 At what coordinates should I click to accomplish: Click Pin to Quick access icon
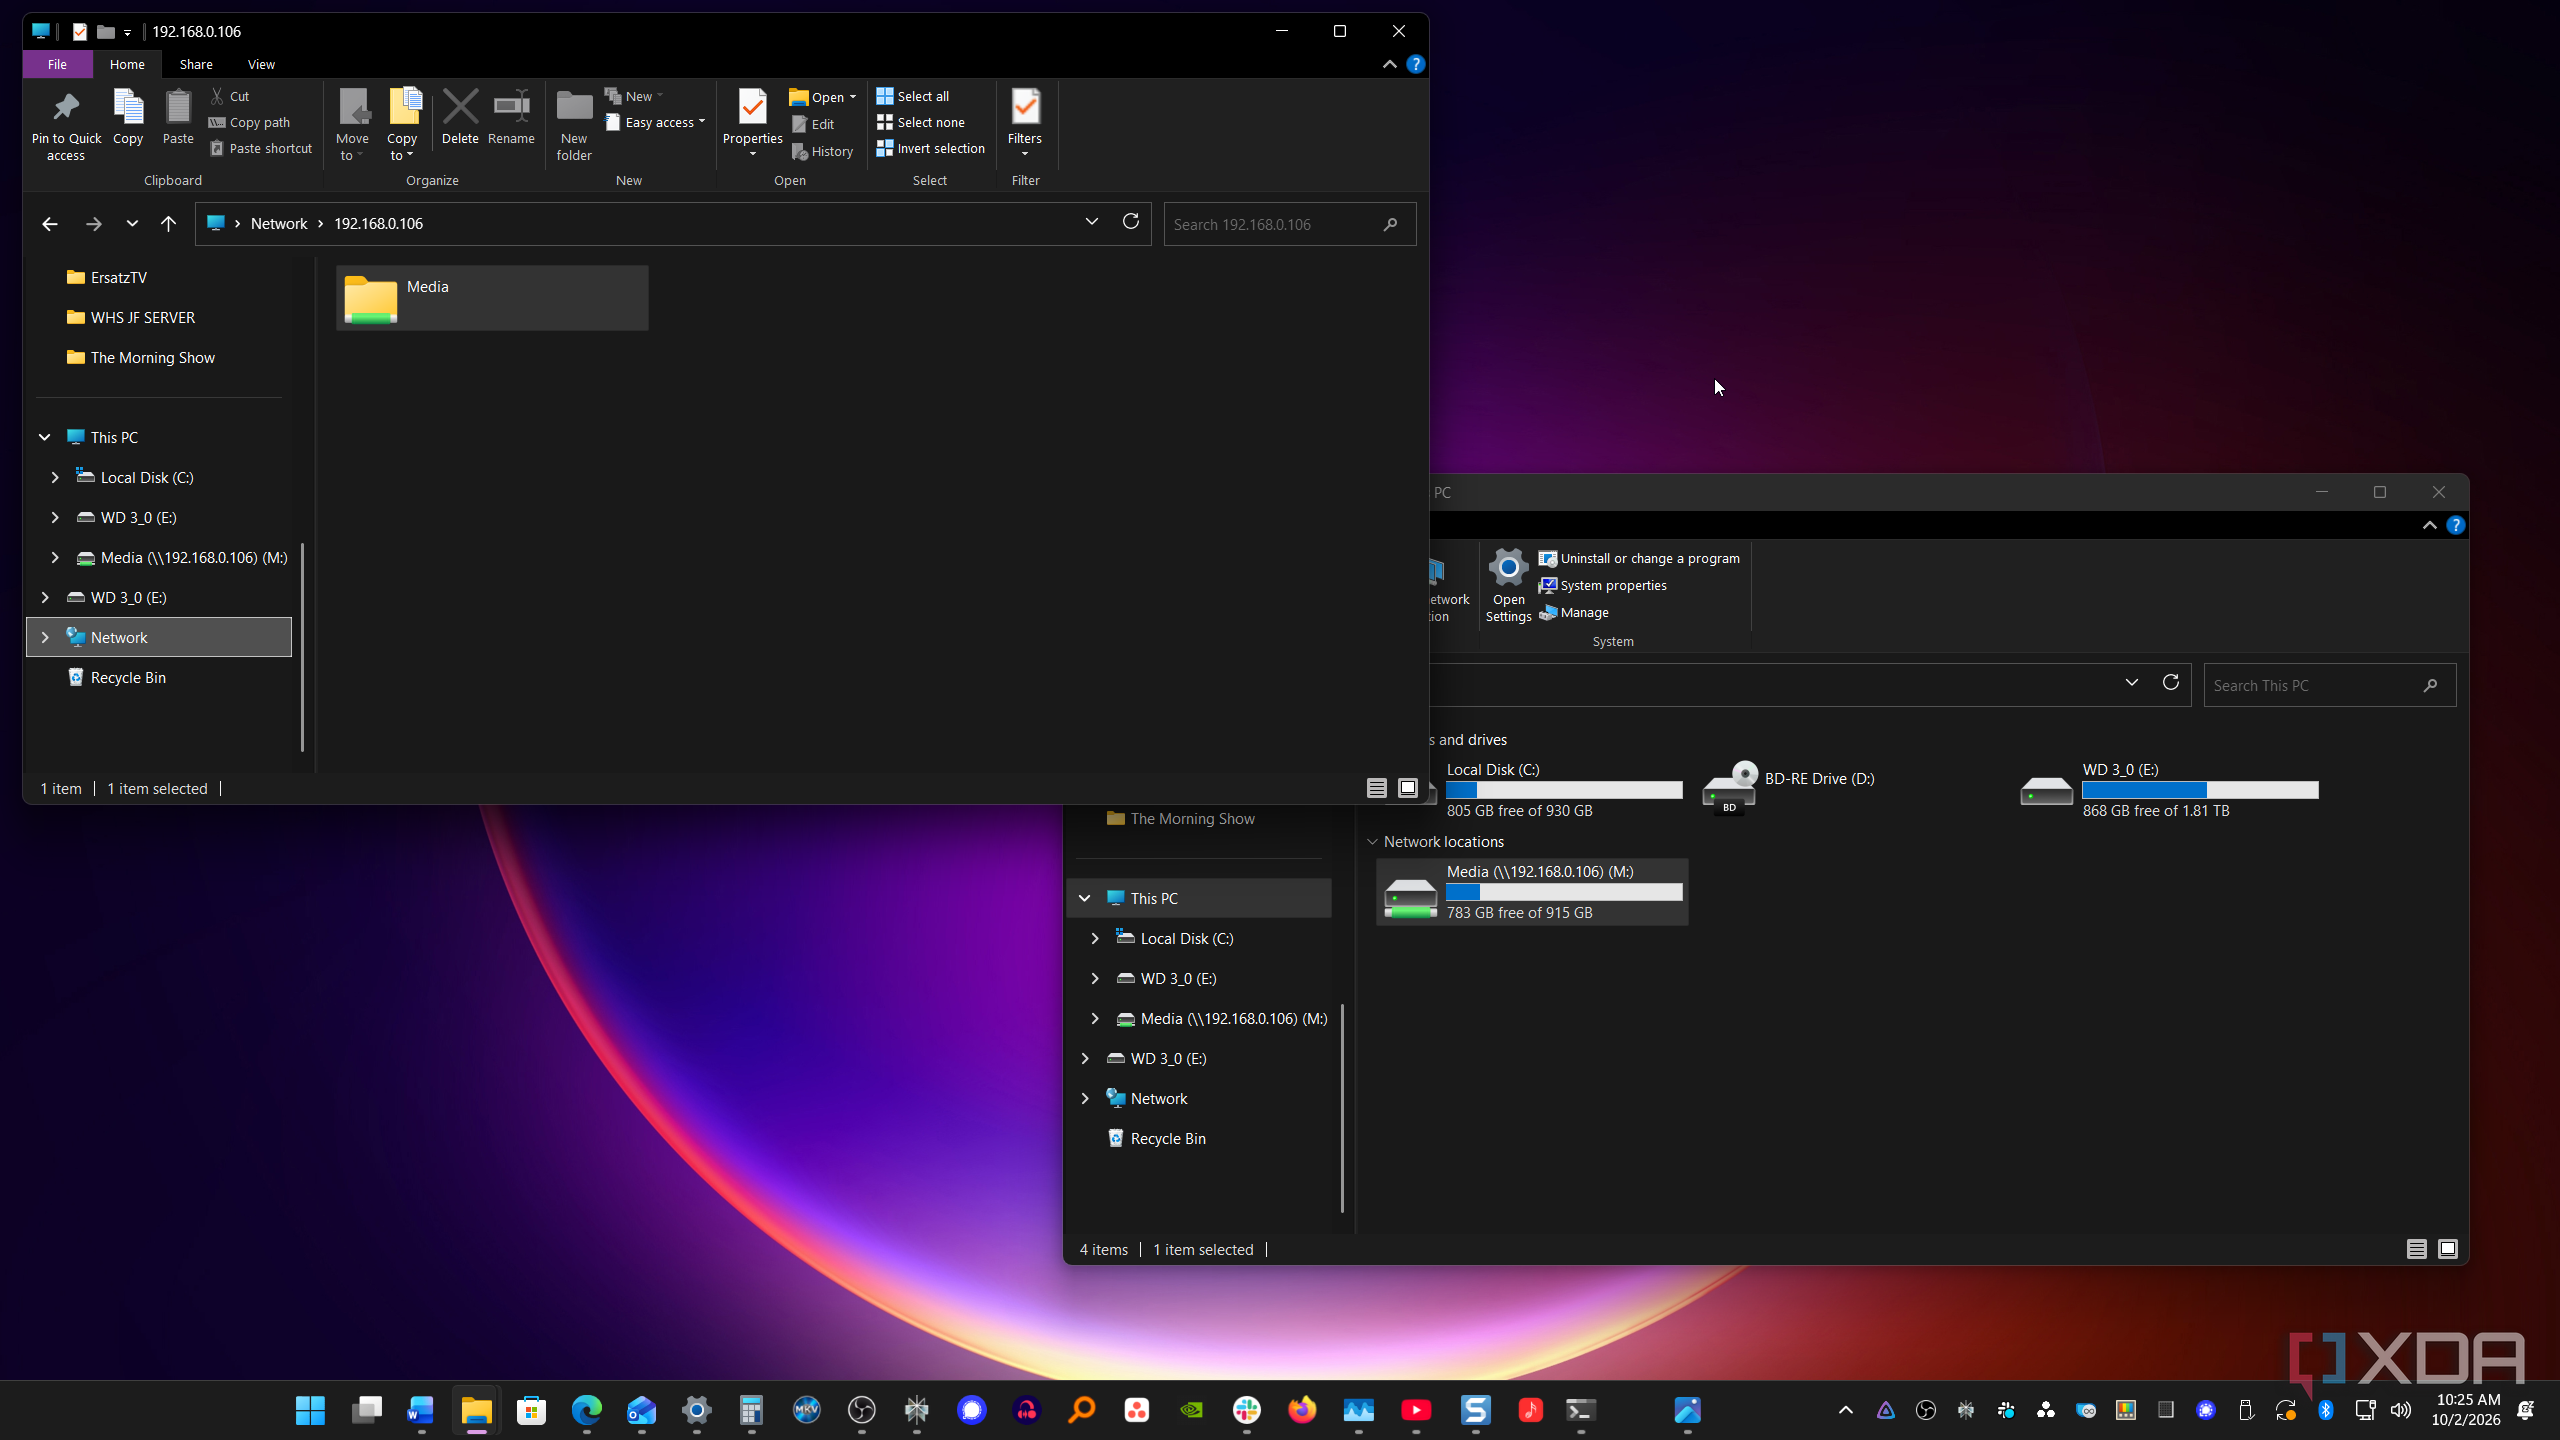click(x=66, y=108)
